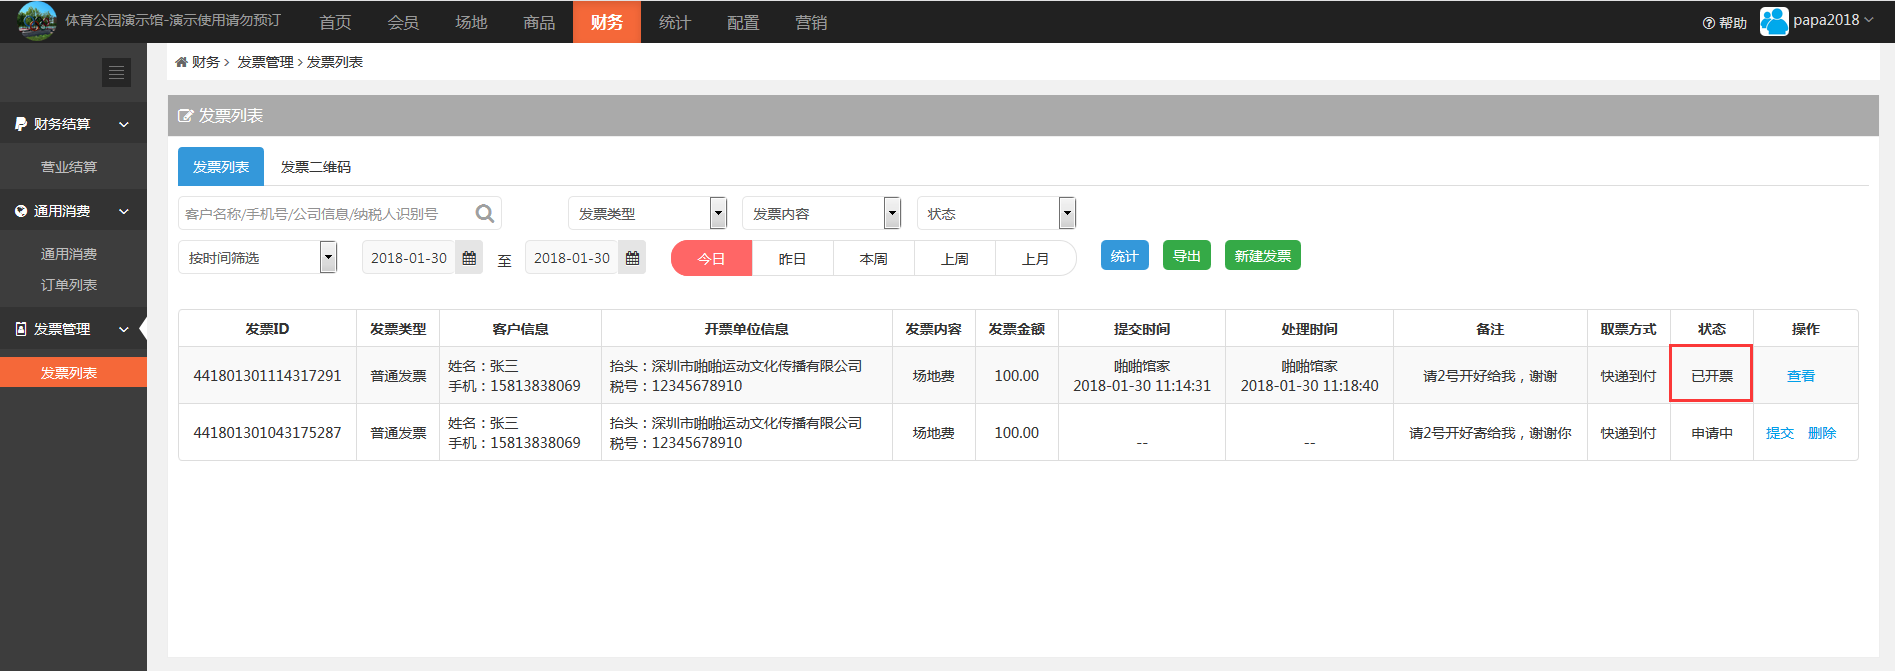Open the 发票类型 dropdown
1895x671 pixels.
[647, 213]
